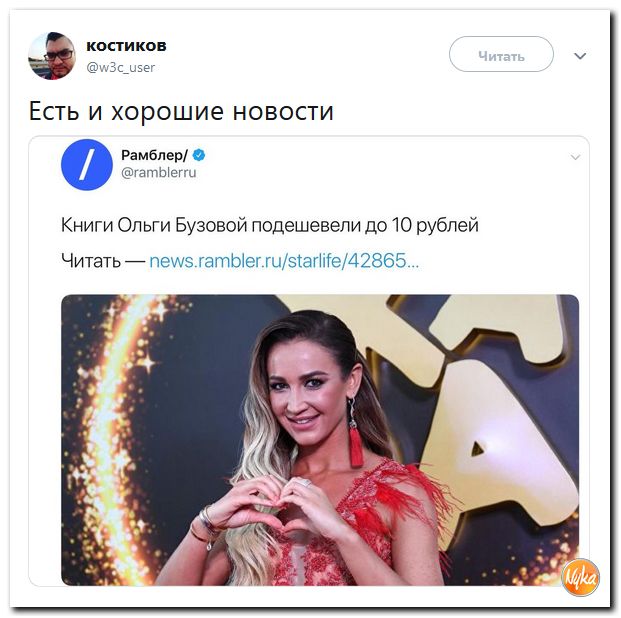Follow the account with the Читать button

pos(501,54)
